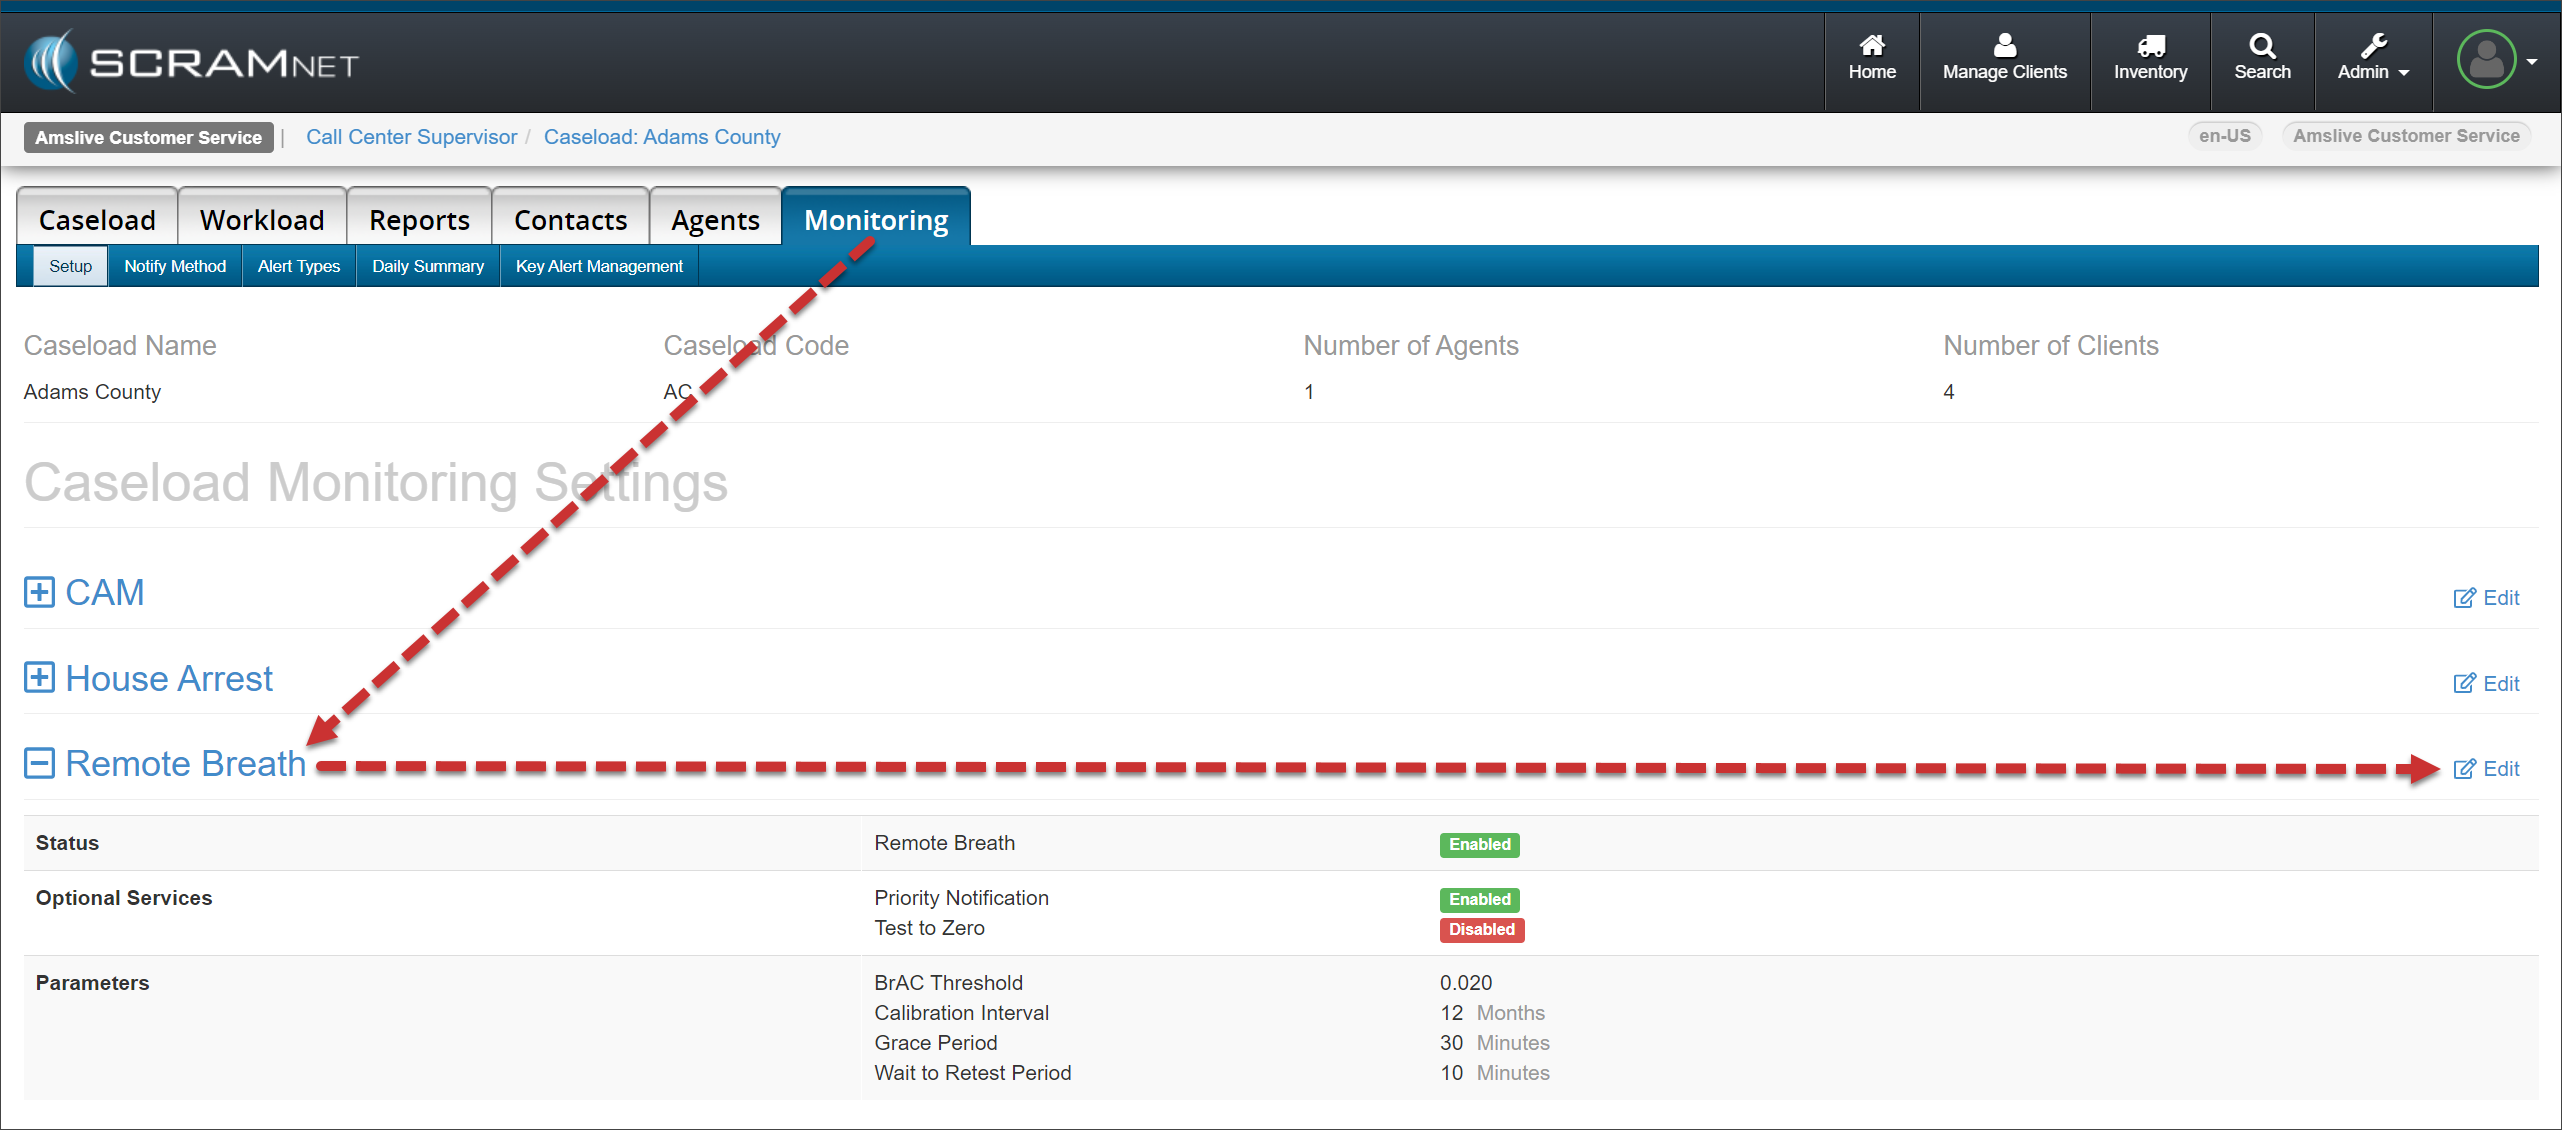Viewport: 2562px width, 1130px height.
Task: Switch to the Workload tab
Action: [x=262, y=220]
